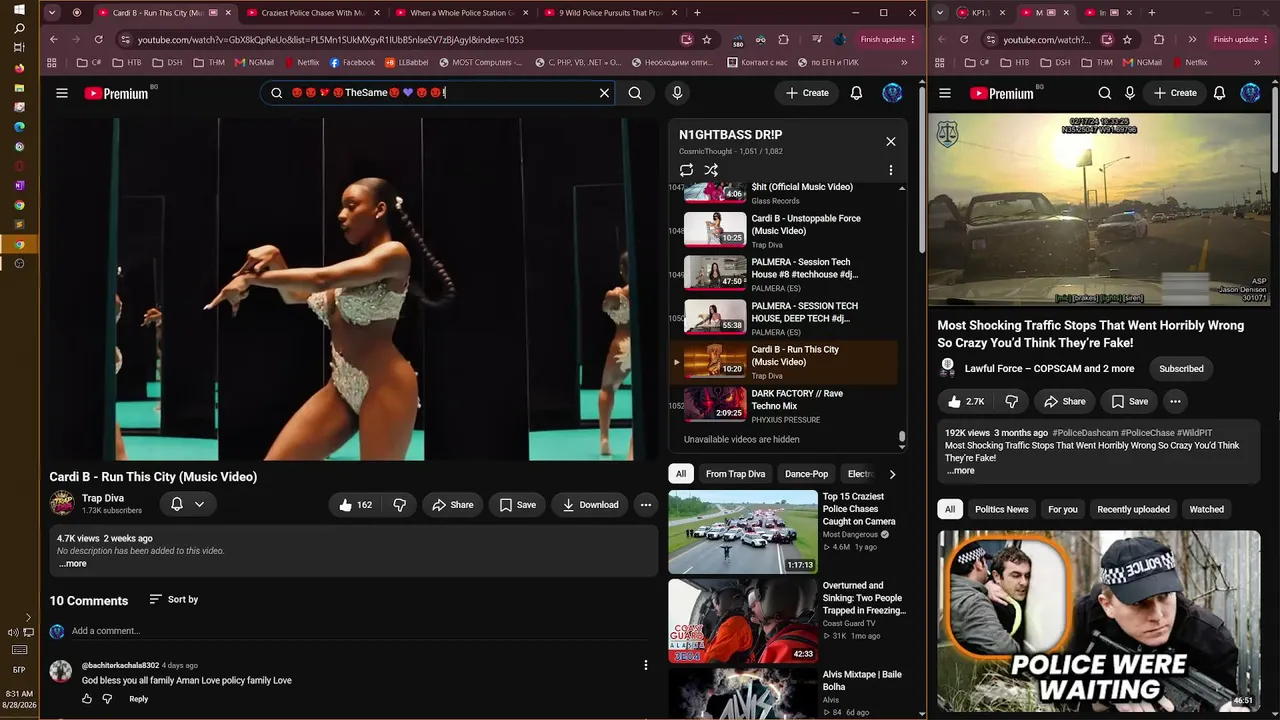This screenshot has width=1280, height=720.
Task: Click Add a comment field
Action: [x=360, y=631]
